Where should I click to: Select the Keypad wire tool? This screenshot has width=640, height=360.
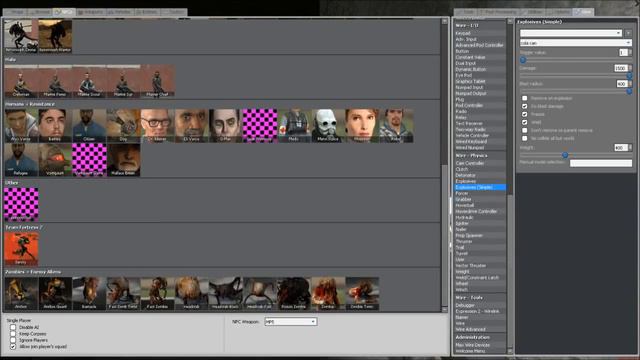480,33
